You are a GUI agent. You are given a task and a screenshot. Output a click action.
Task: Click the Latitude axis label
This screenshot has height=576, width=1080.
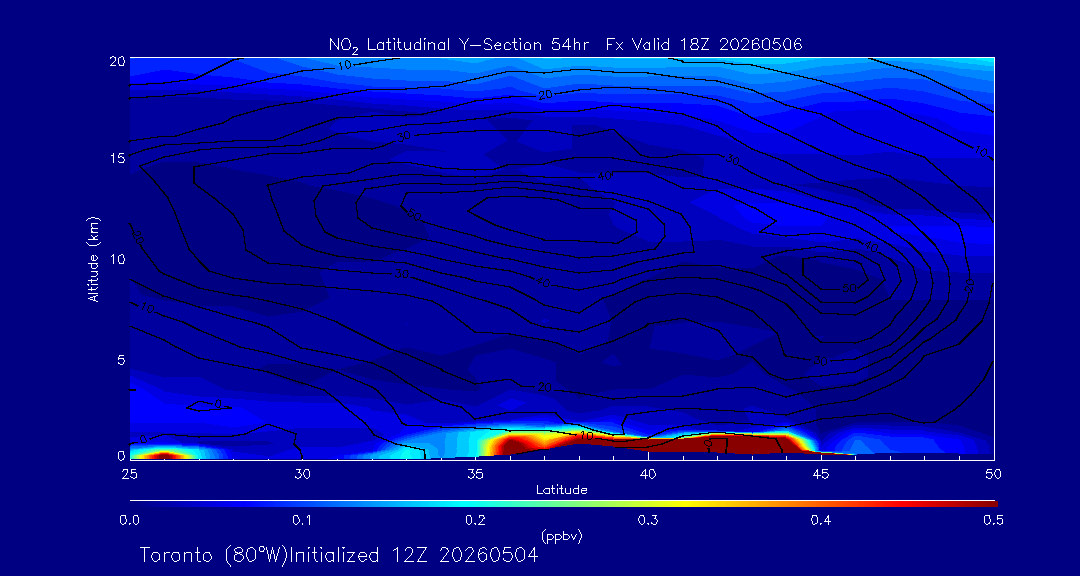point(562,490)
